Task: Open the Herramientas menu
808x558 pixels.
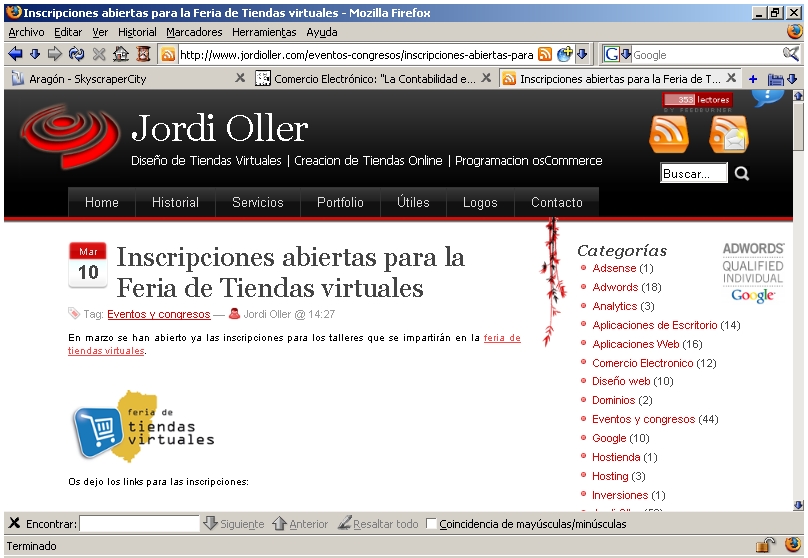Action: pos(264,32)
